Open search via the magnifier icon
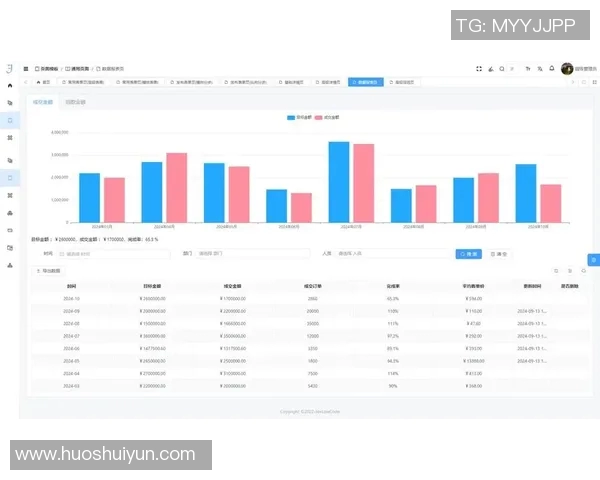The width and height of the screenshot is (600, 480). click(502, 69)
